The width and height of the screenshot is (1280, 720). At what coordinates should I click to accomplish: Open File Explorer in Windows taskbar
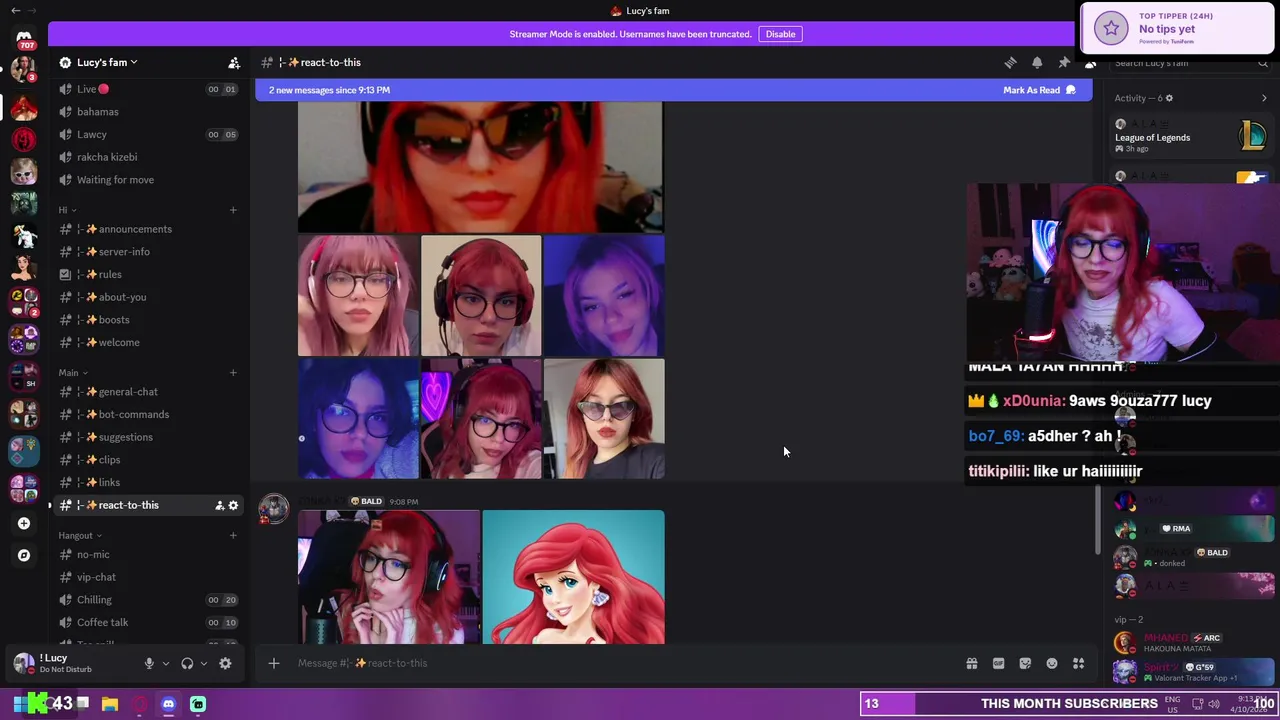pyautogui.click(x=110, y=704)
